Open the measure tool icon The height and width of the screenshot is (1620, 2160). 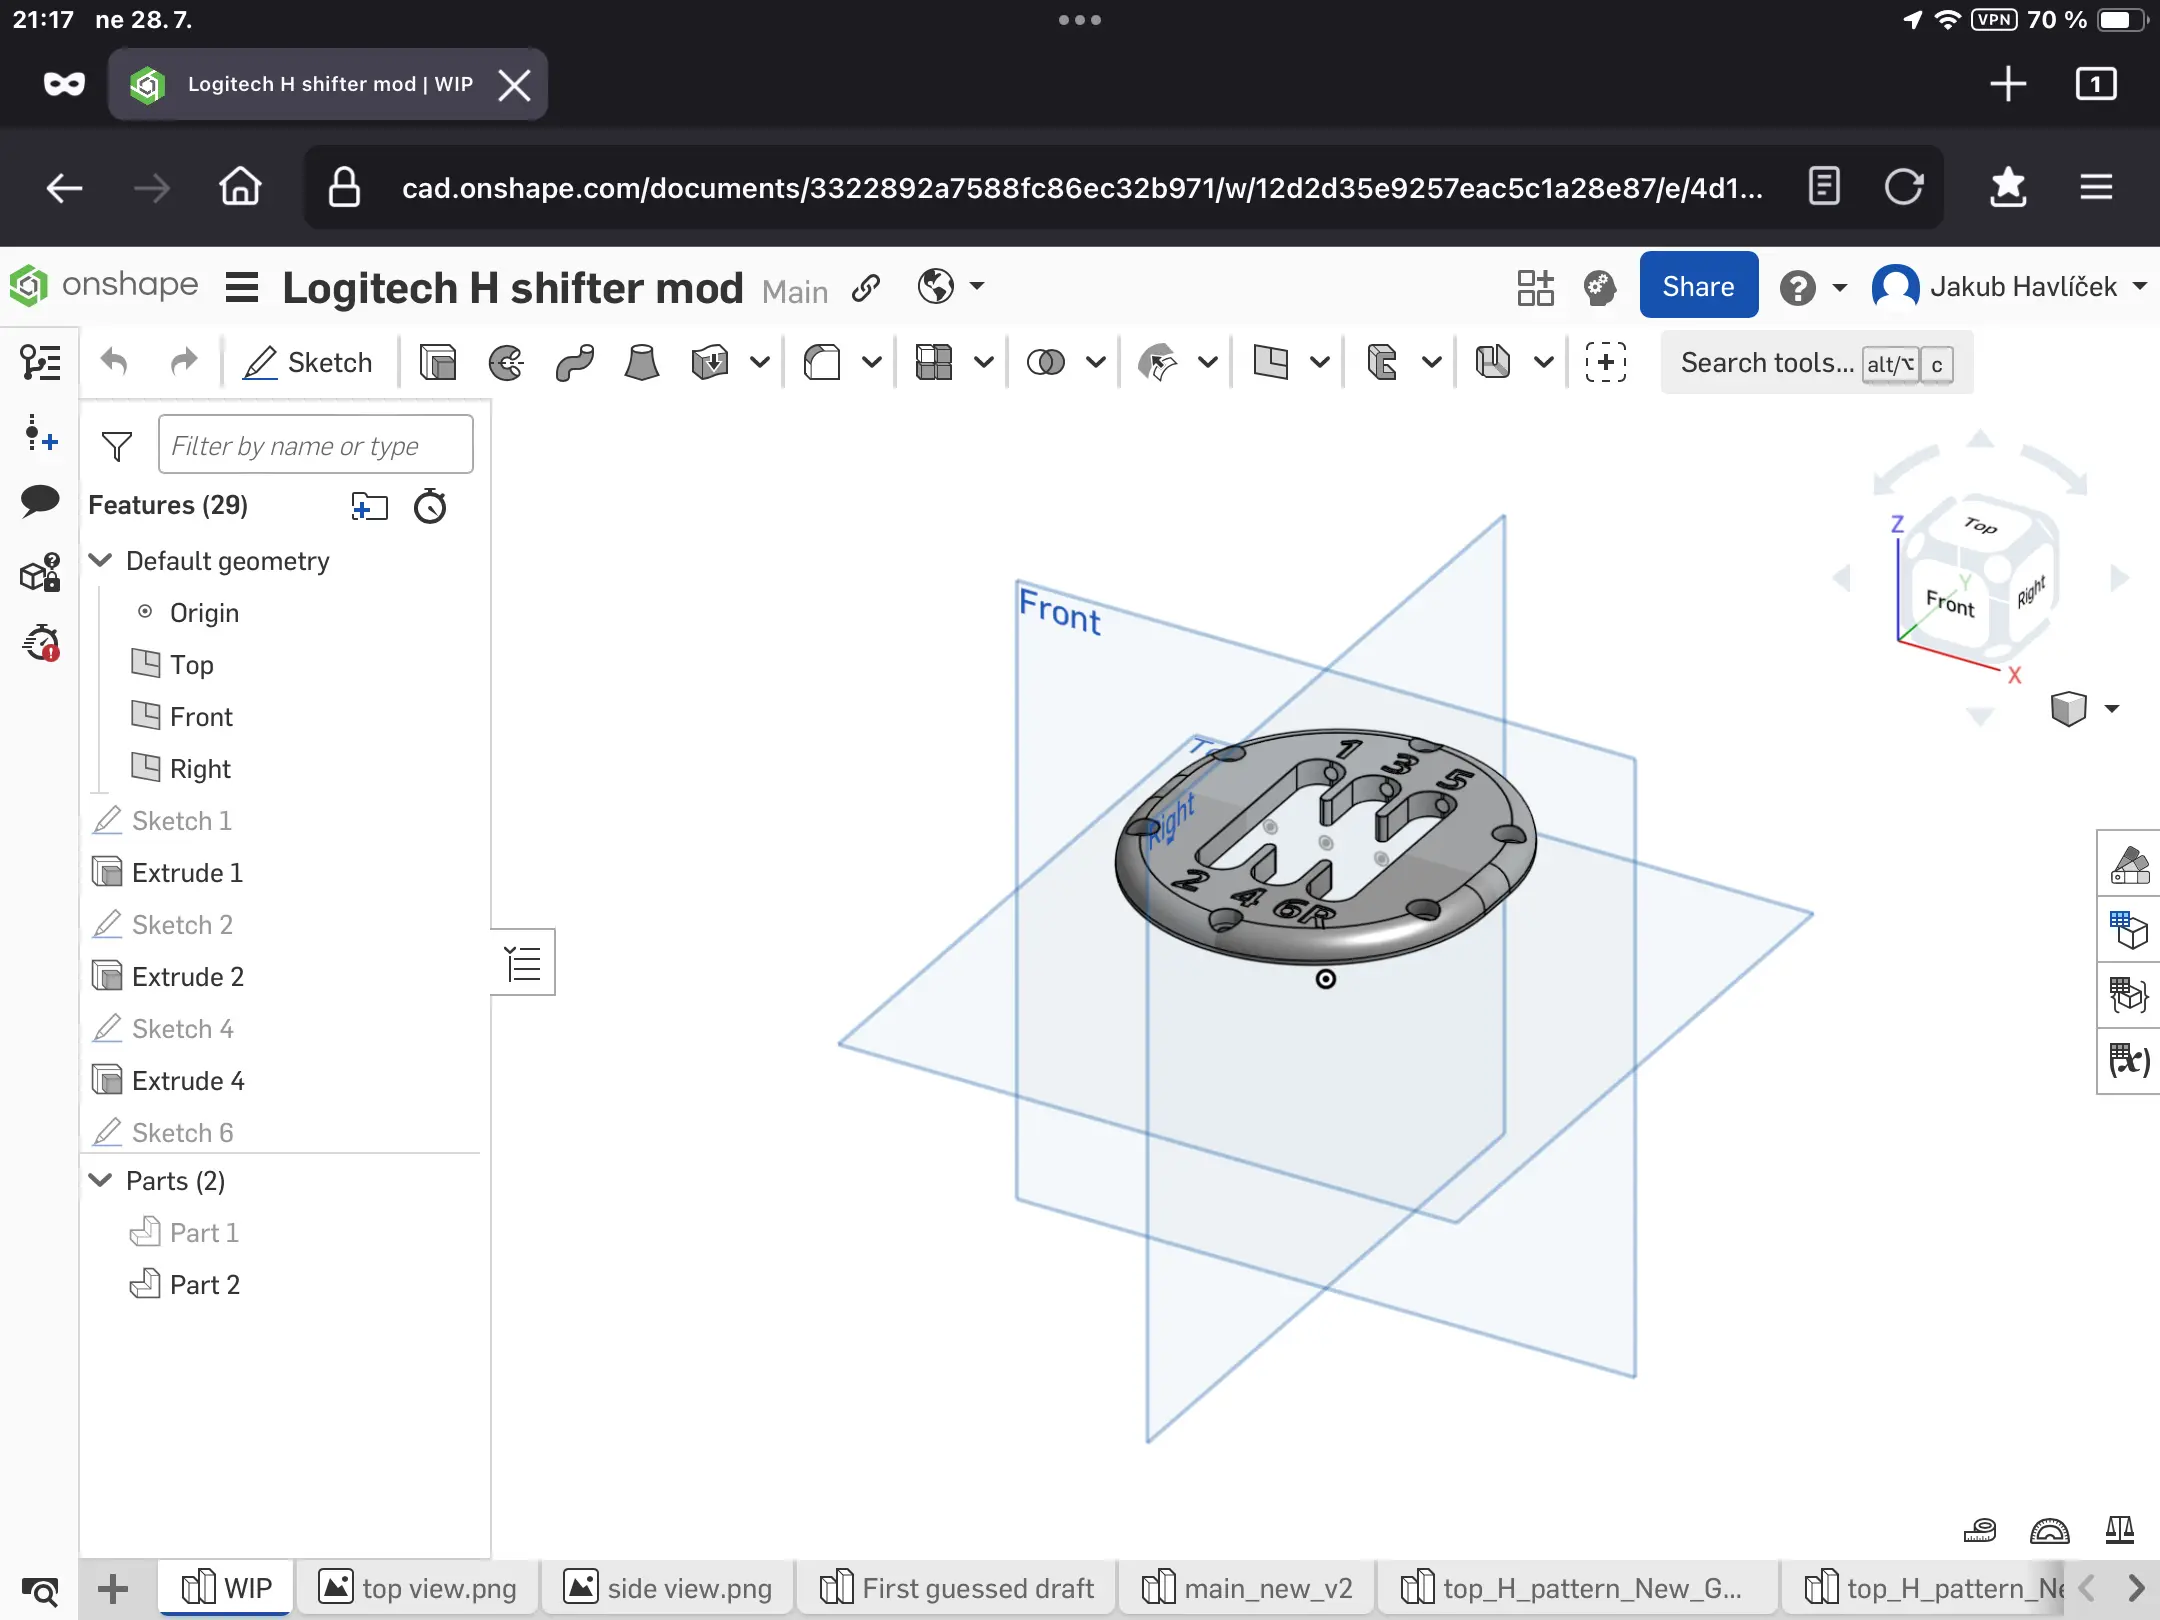tap(1980, 1530)
